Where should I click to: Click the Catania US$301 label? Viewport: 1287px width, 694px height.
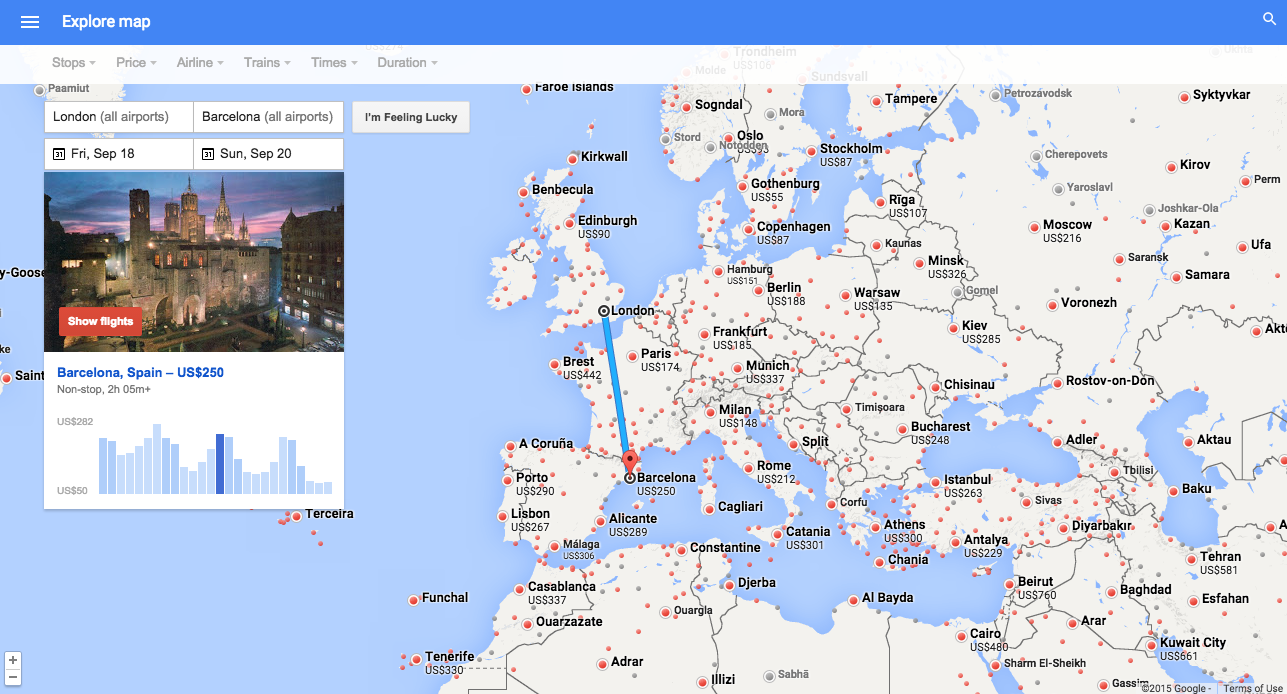click(807, 538)
